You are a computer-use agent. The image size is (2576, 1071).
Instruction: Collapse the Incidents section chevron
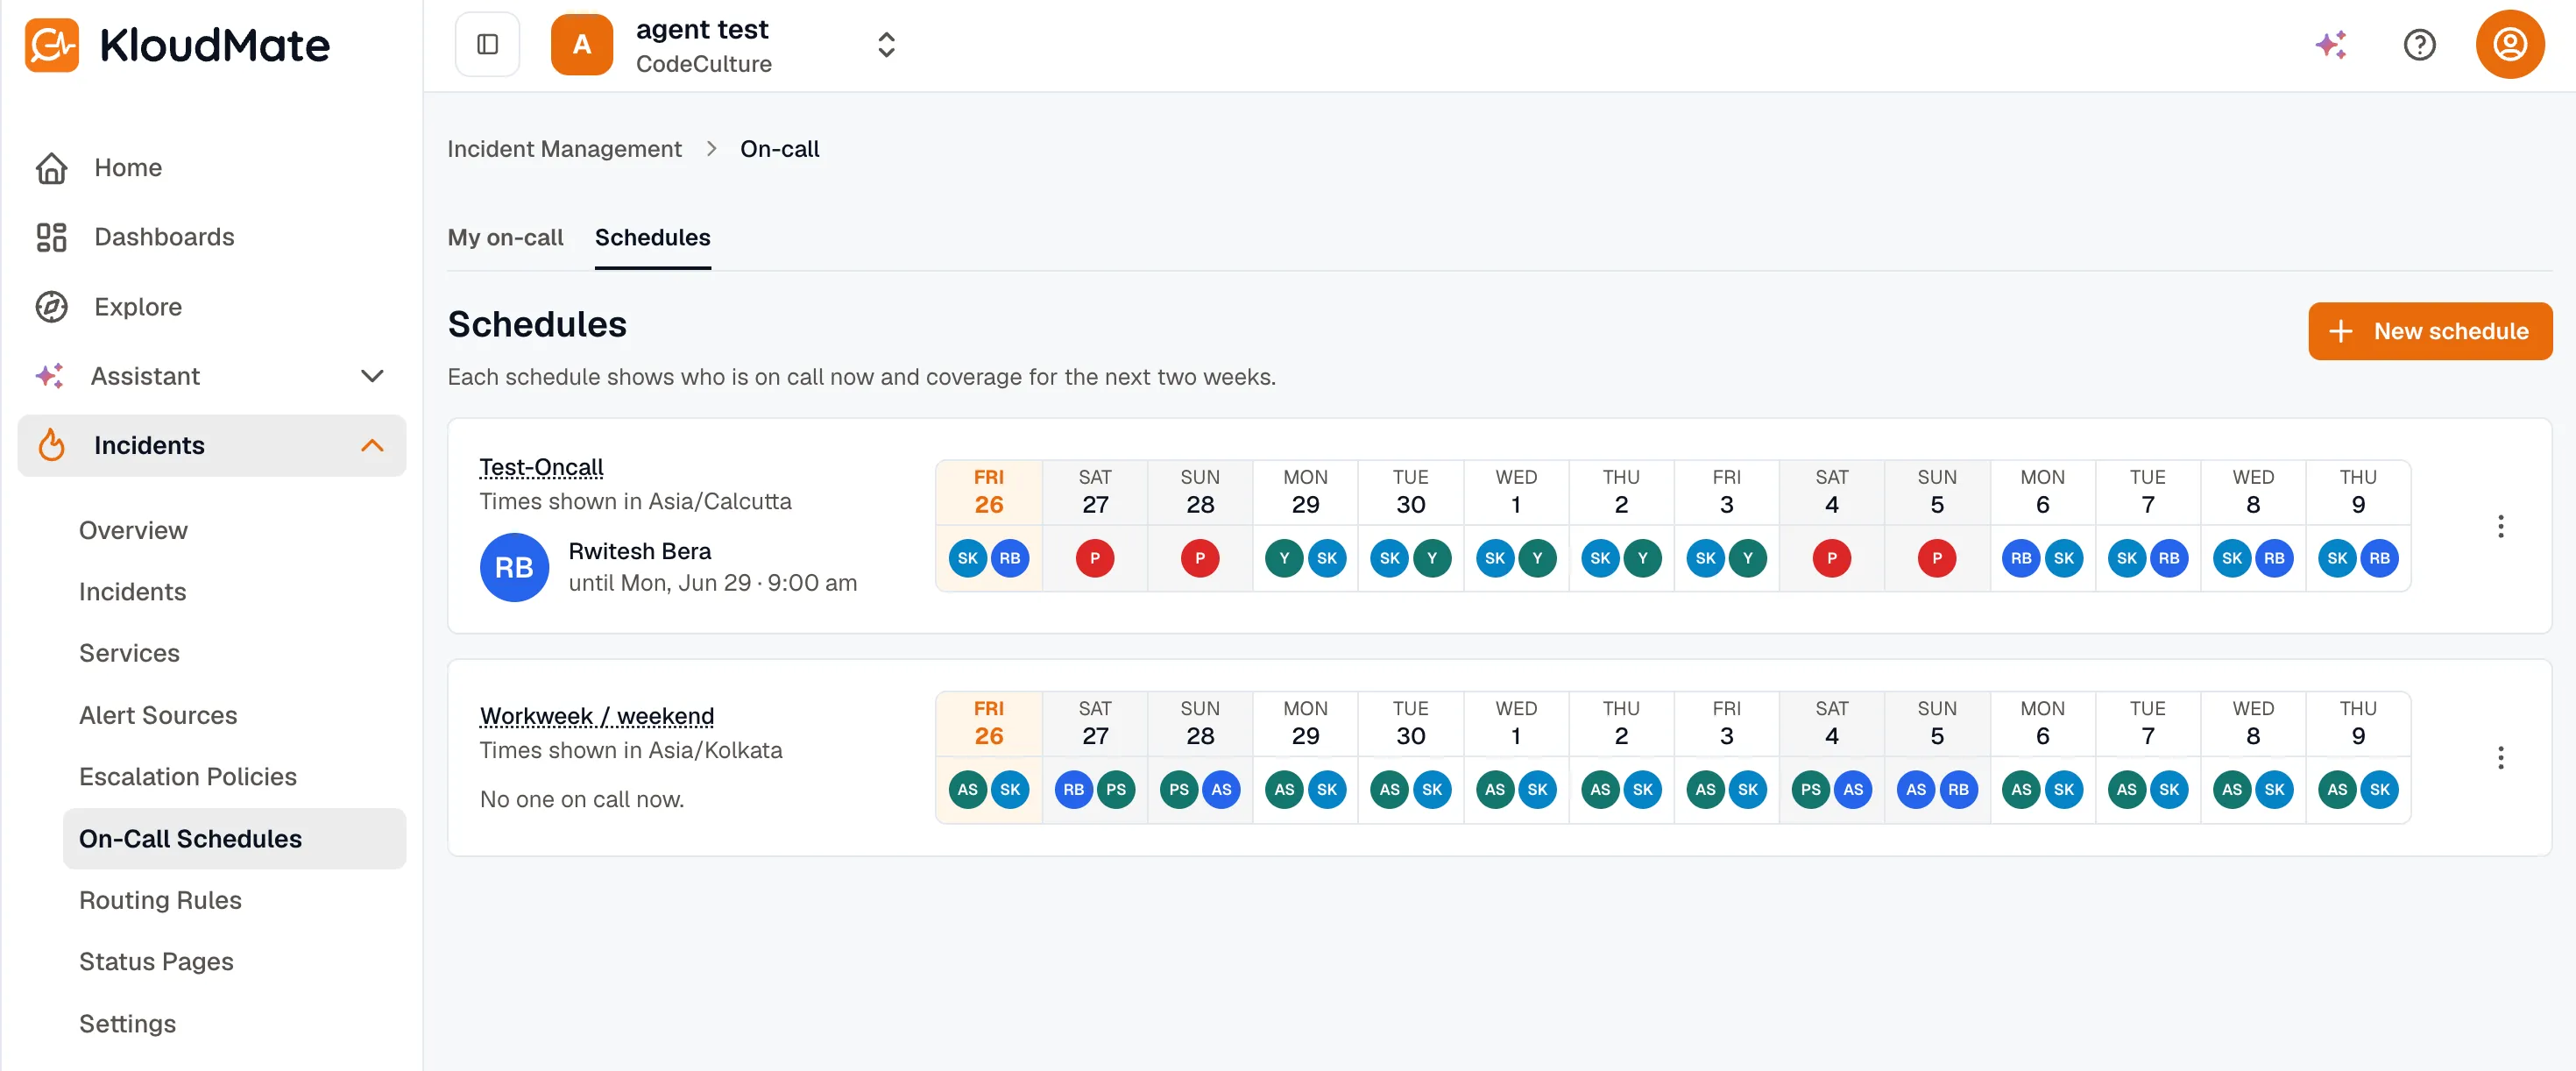point(372,445)
